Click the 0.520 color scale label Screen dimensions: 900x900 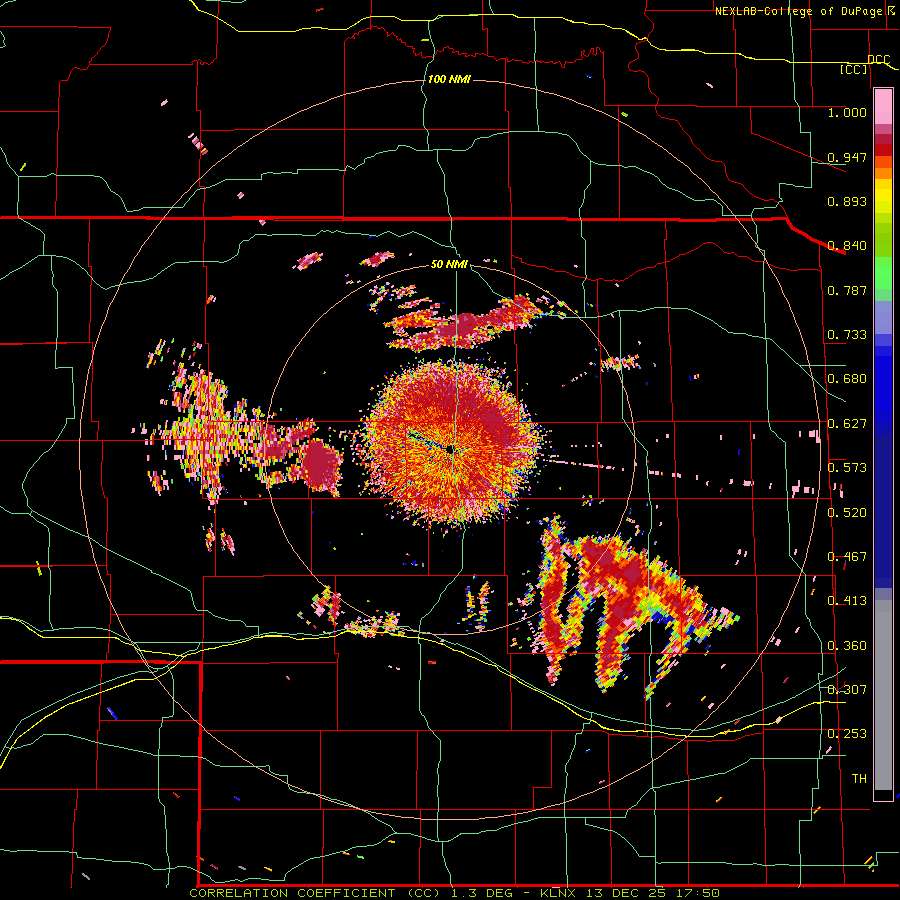(847, 513)
